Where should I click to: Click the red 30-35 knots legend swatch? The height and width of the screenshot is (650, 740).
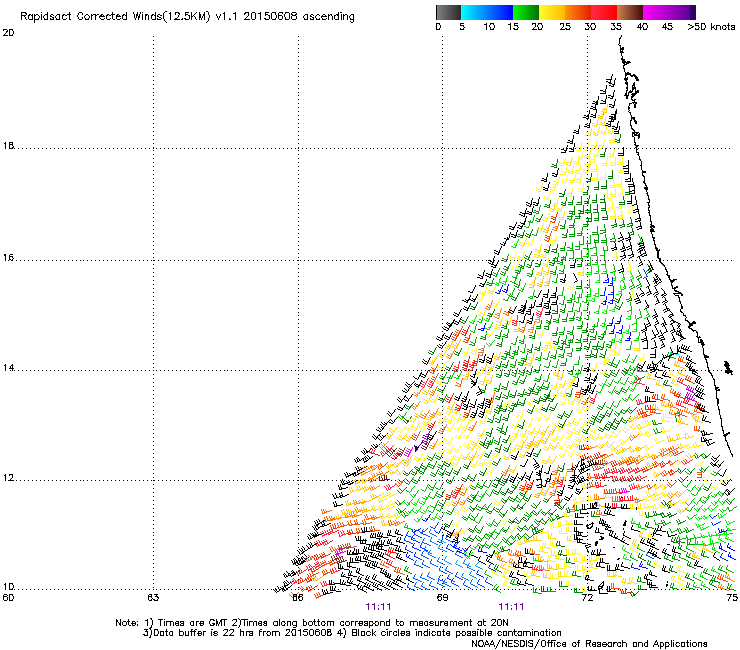[x=604, y=12]
